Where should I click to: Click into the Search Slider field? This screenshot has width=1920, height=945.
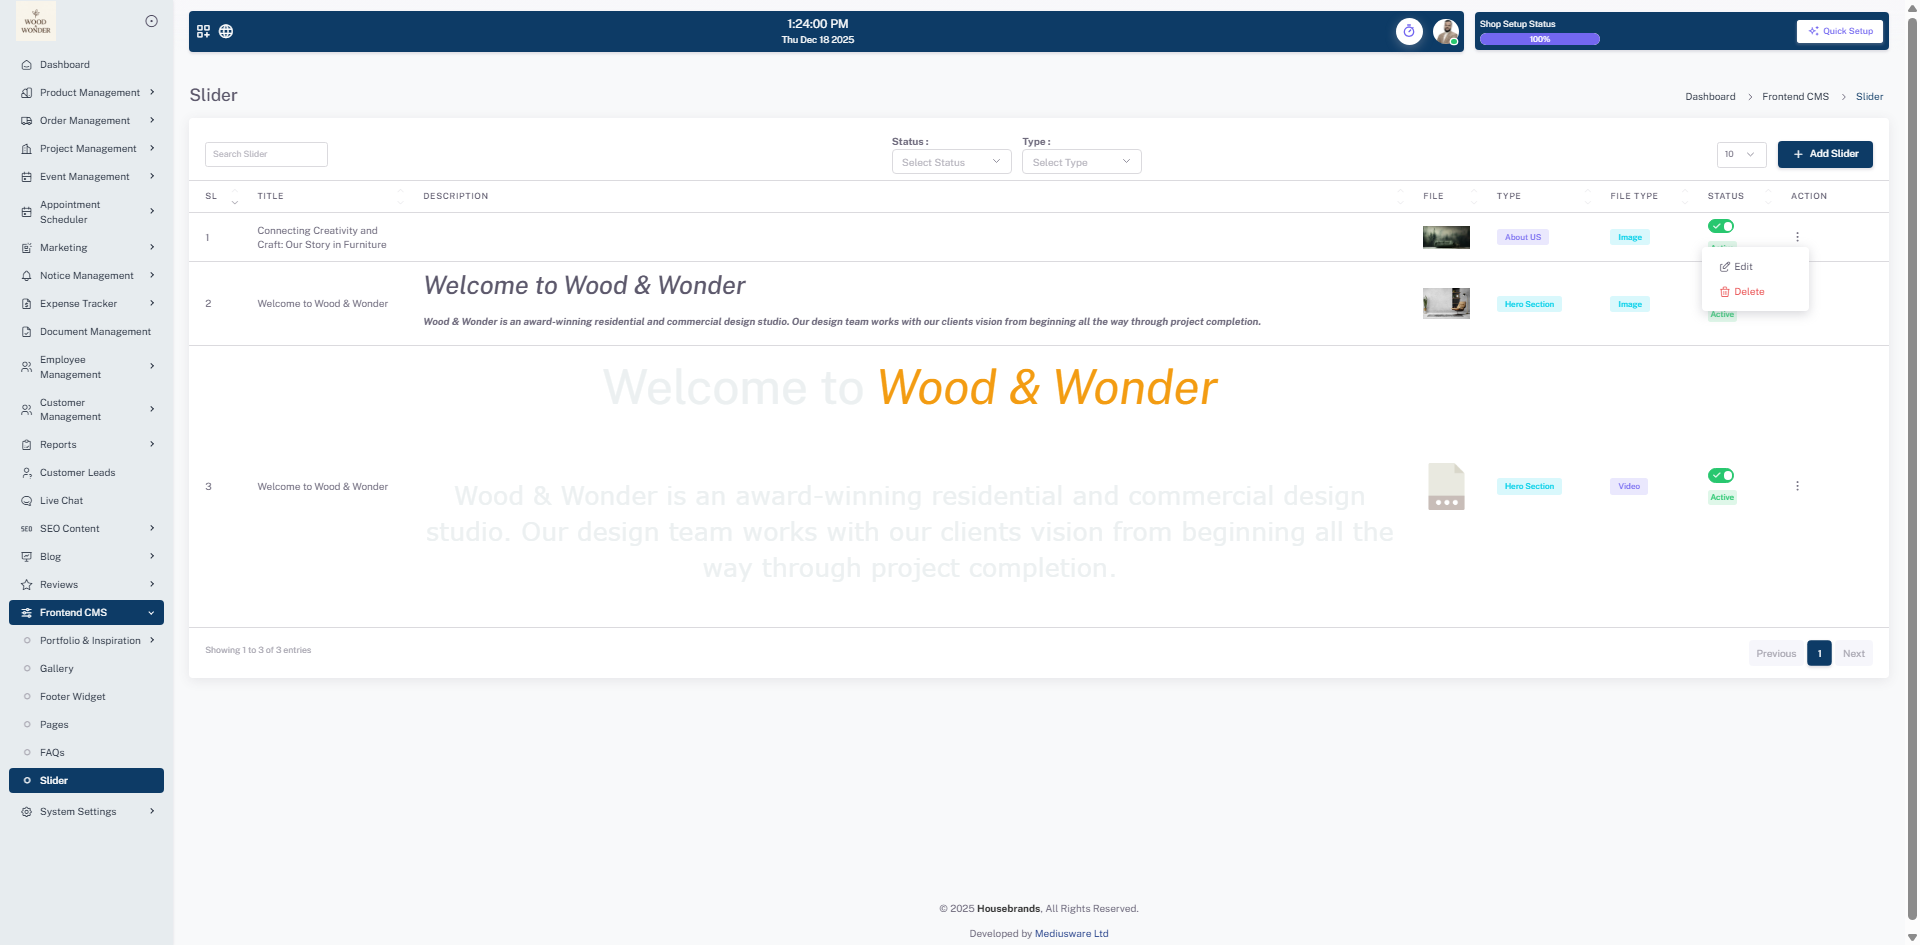coord(266,154)
